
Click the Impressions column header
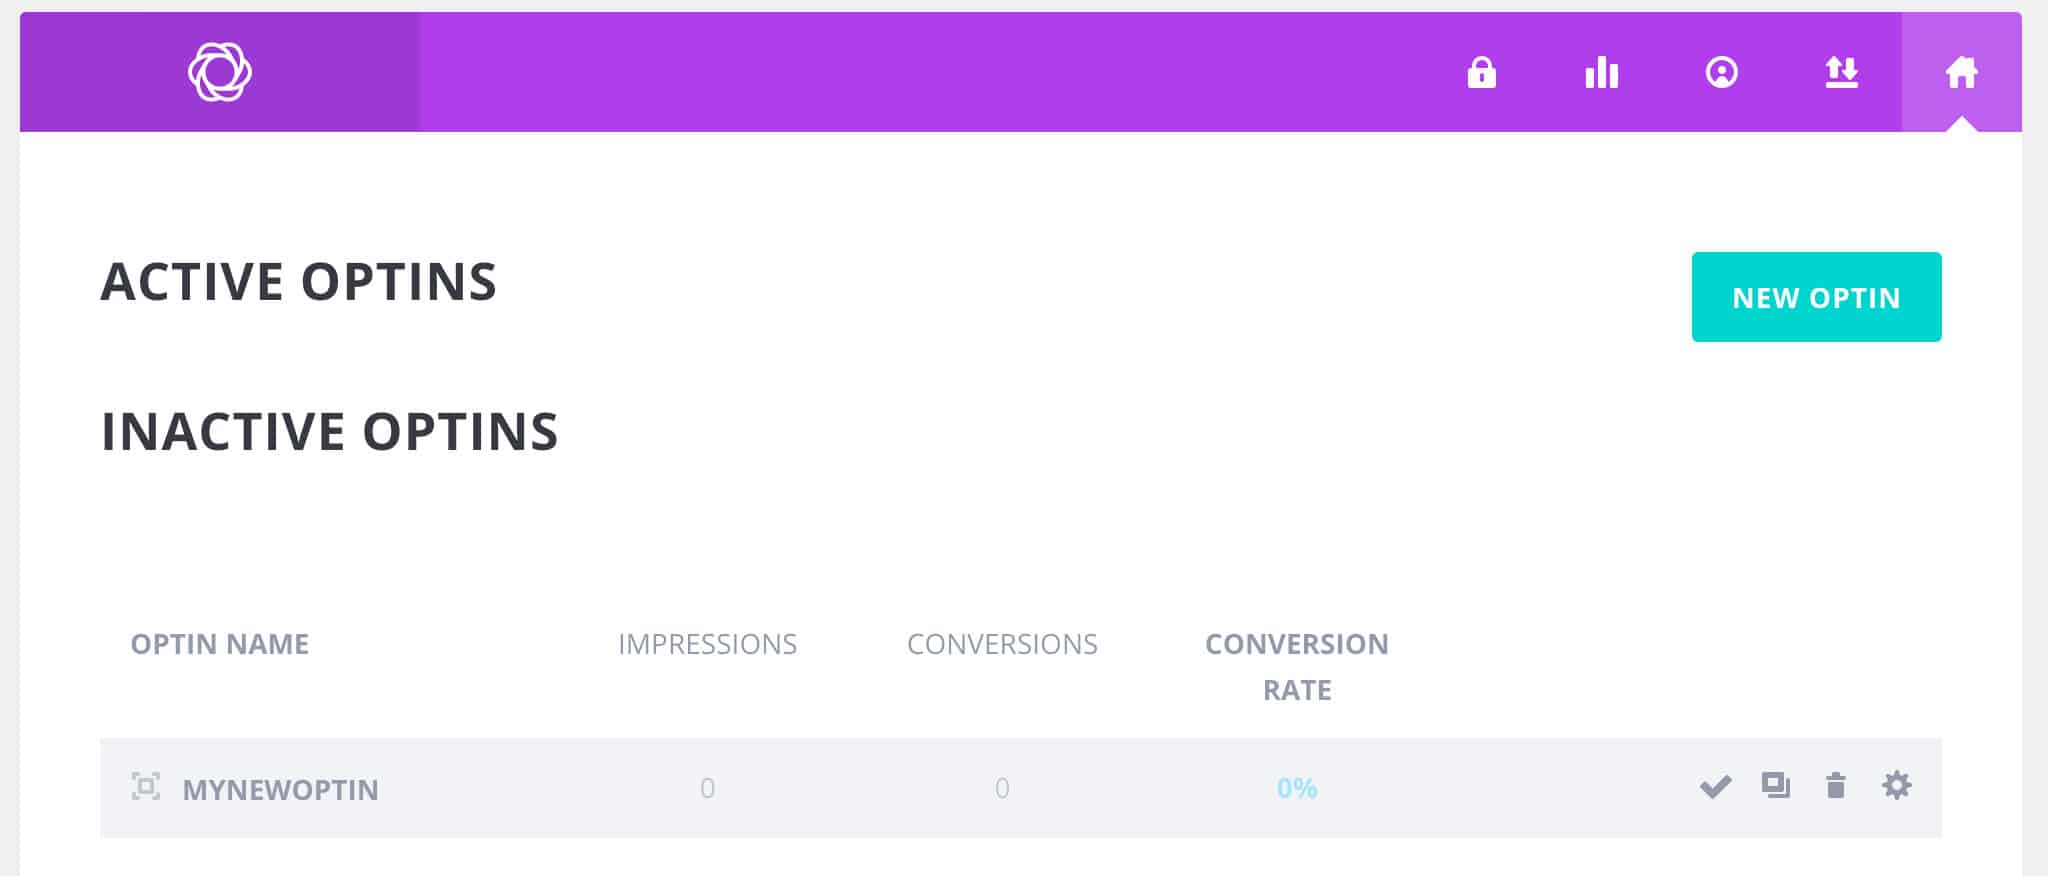tap(707, 644)
